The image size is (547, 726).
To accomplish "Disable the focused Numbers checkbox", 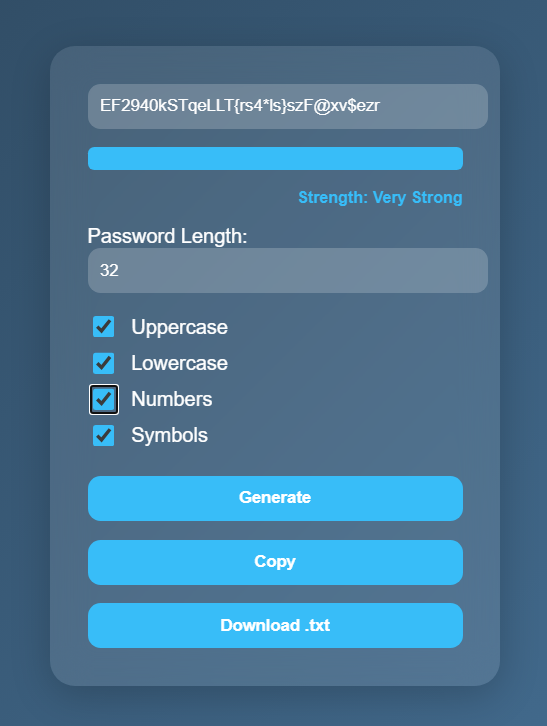I will [x=104, y=399].
